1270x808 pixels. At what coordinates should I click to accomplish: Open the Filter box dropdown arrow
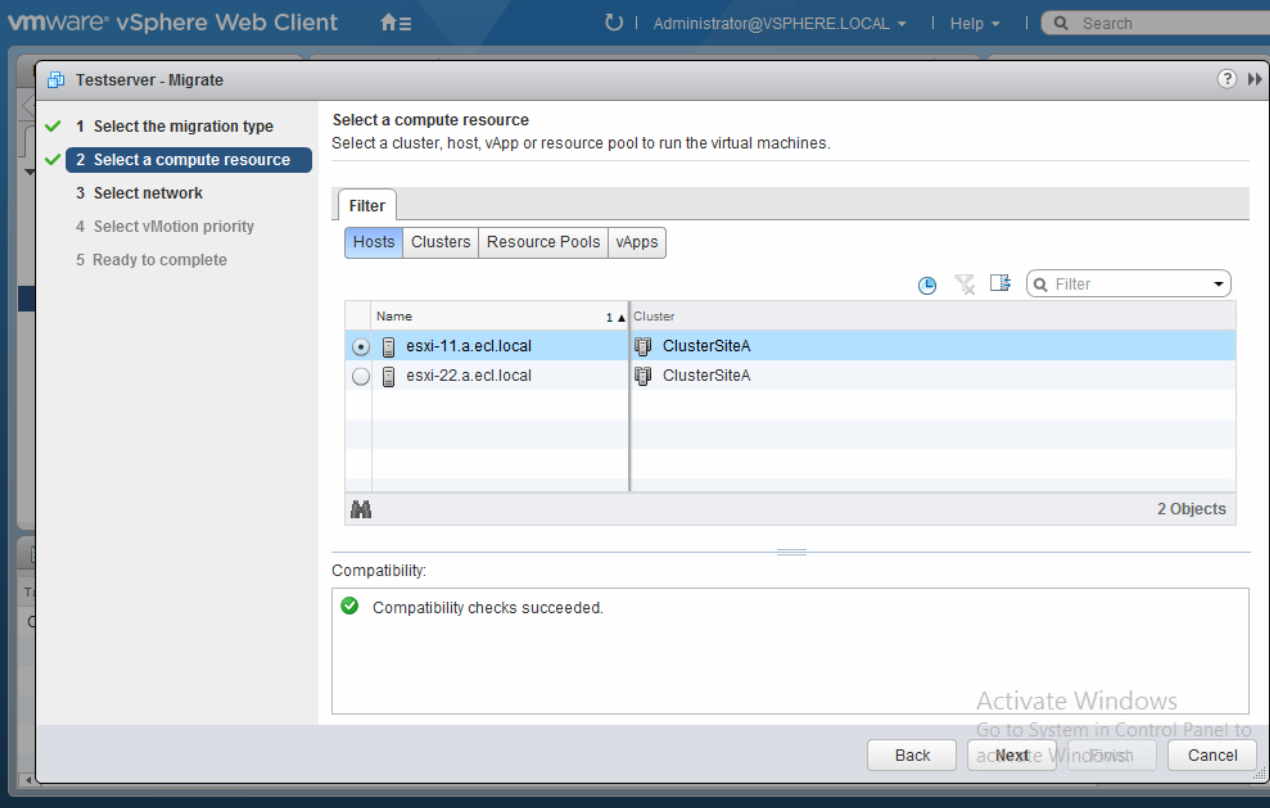pos(1218,285)
